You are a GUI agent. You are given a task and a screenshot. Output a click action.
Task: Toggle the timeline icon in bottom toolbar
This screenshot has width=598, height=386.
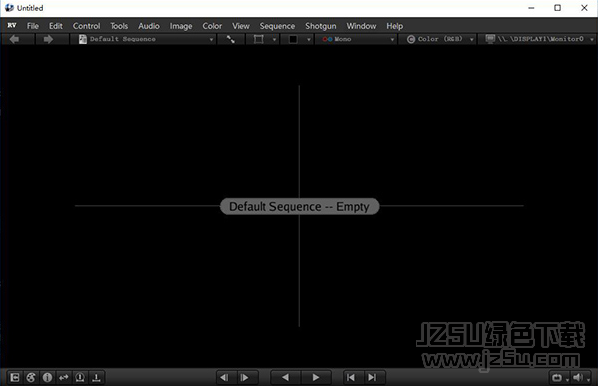(x=96, y=378)
